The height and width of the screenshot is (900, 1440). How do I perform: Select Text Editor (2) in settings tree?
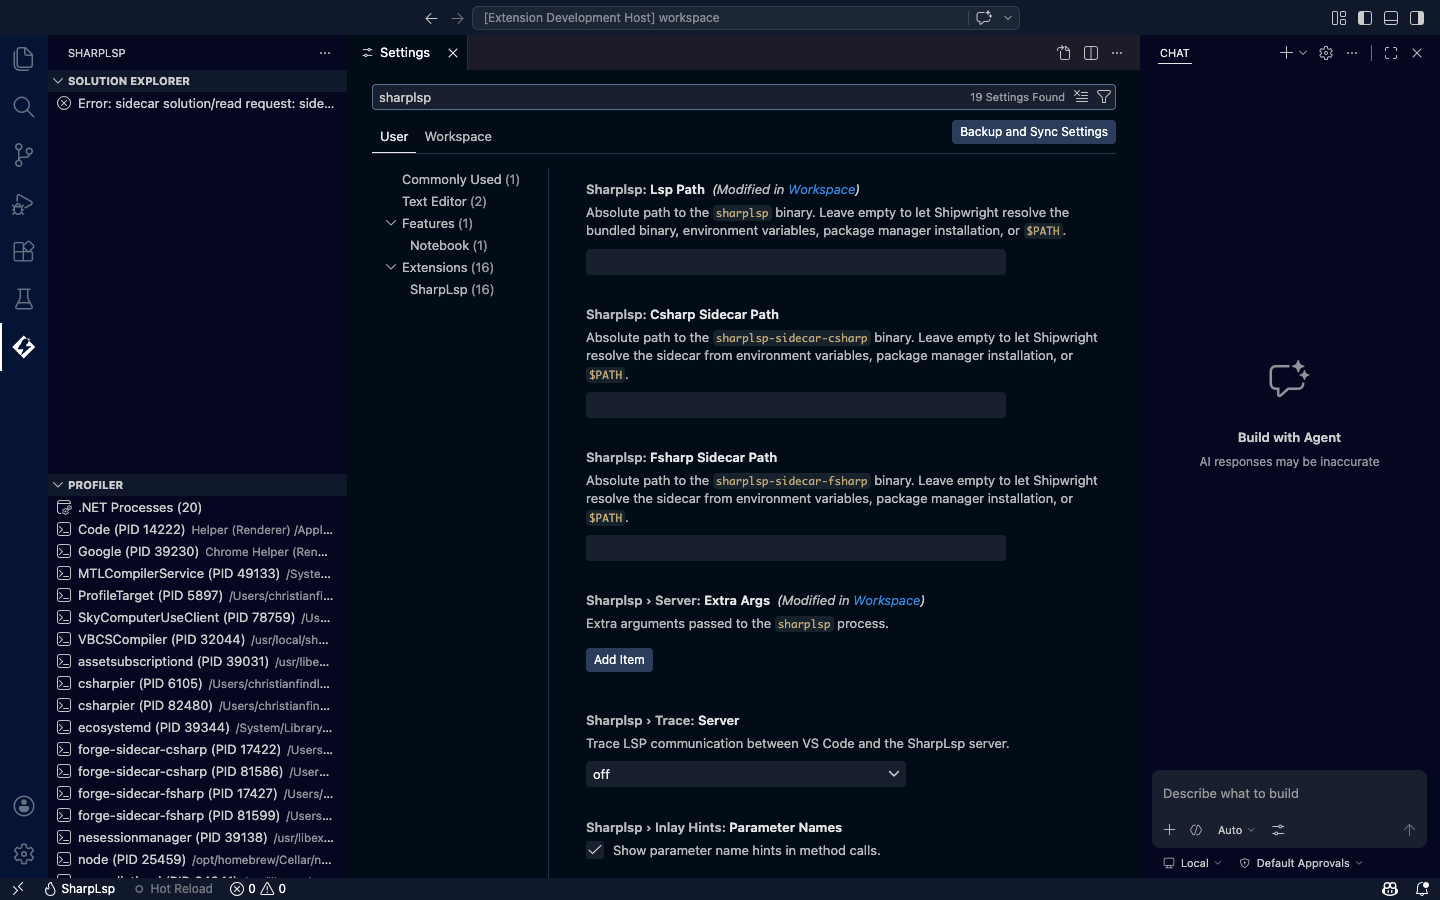tap(444, 201)
